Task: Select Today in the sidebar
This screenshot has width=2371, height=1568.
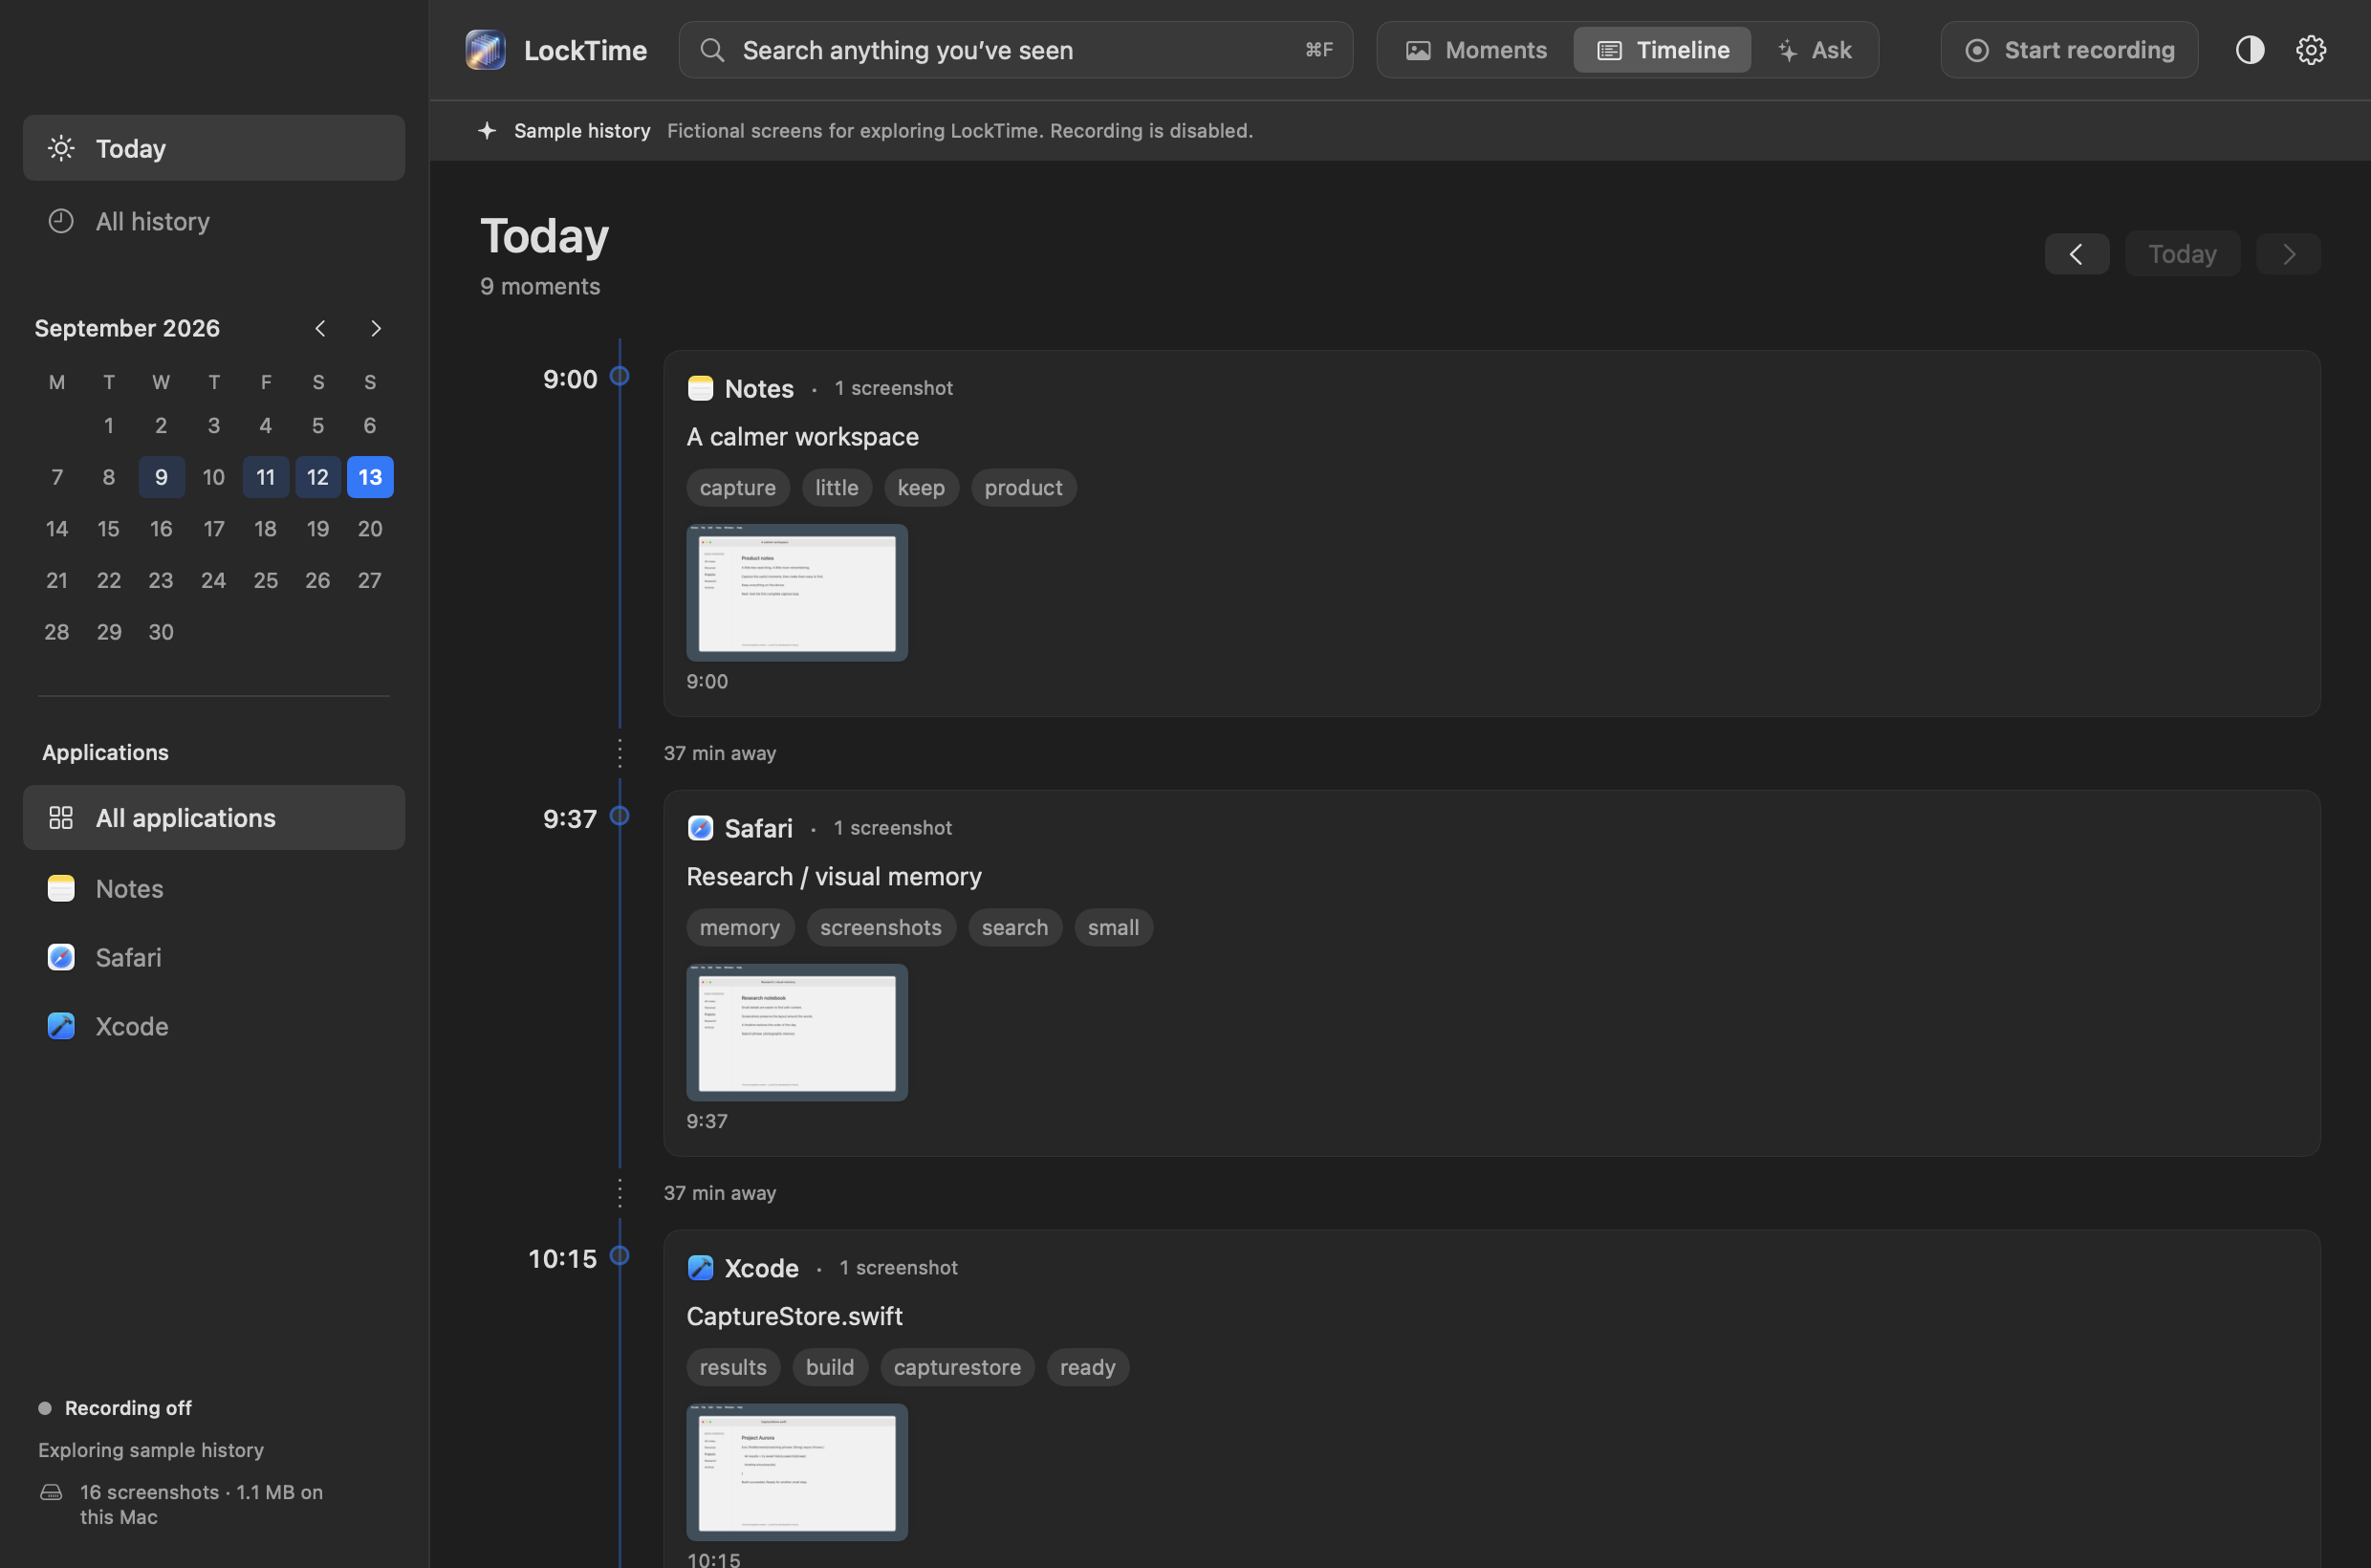Action: pos(214,148)
